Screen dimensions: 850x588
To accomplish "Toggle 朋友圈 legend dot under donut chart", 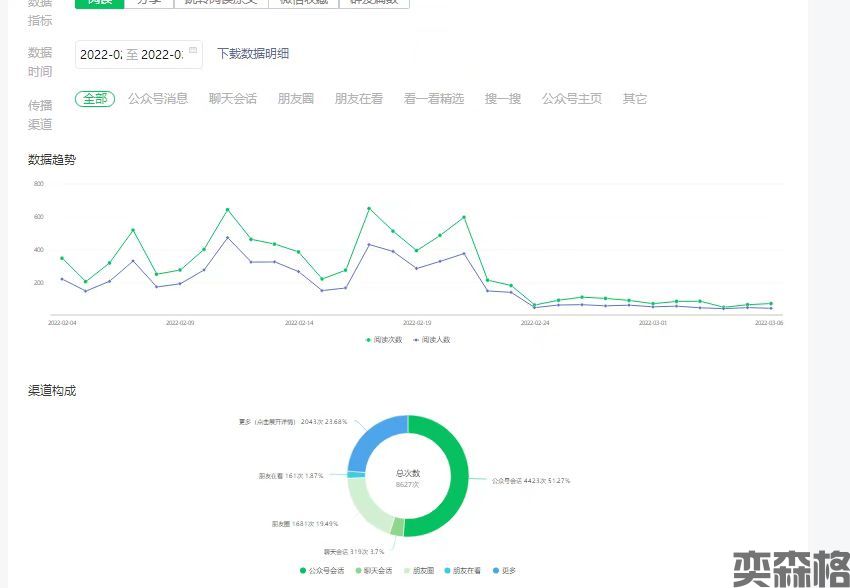I will (405, 570).
